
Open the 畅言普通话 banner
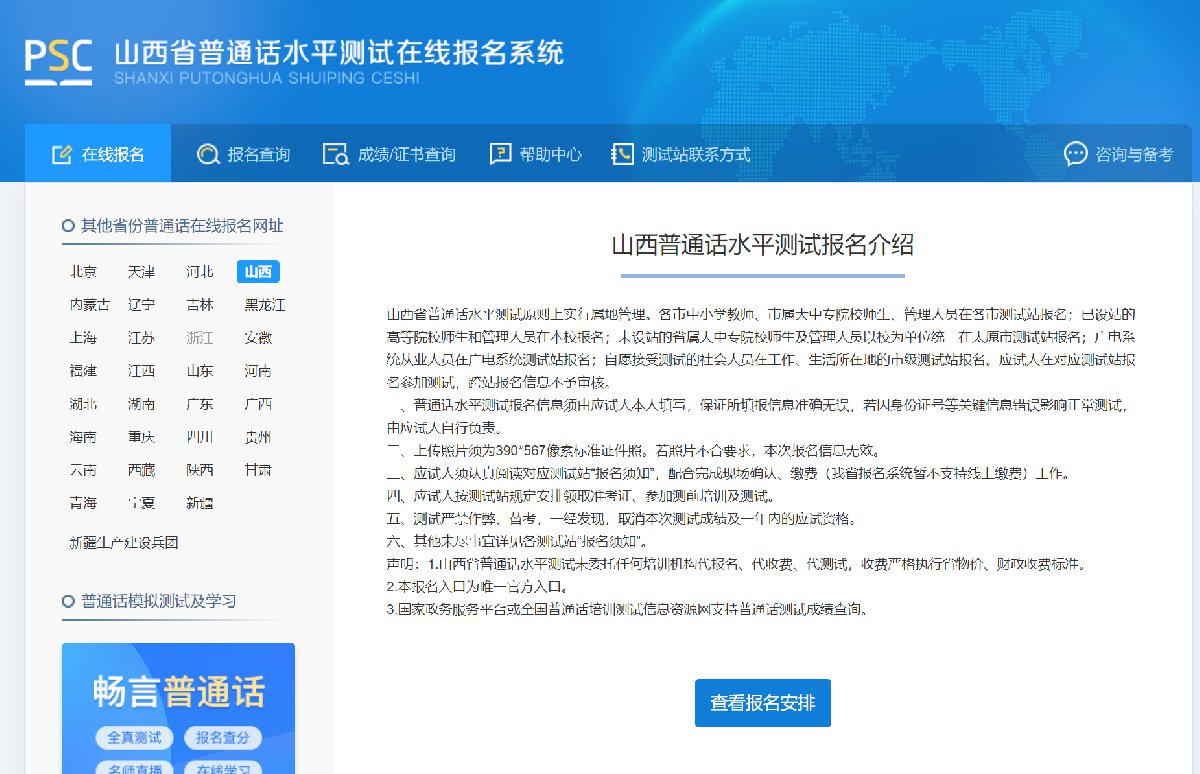point(178,692)
